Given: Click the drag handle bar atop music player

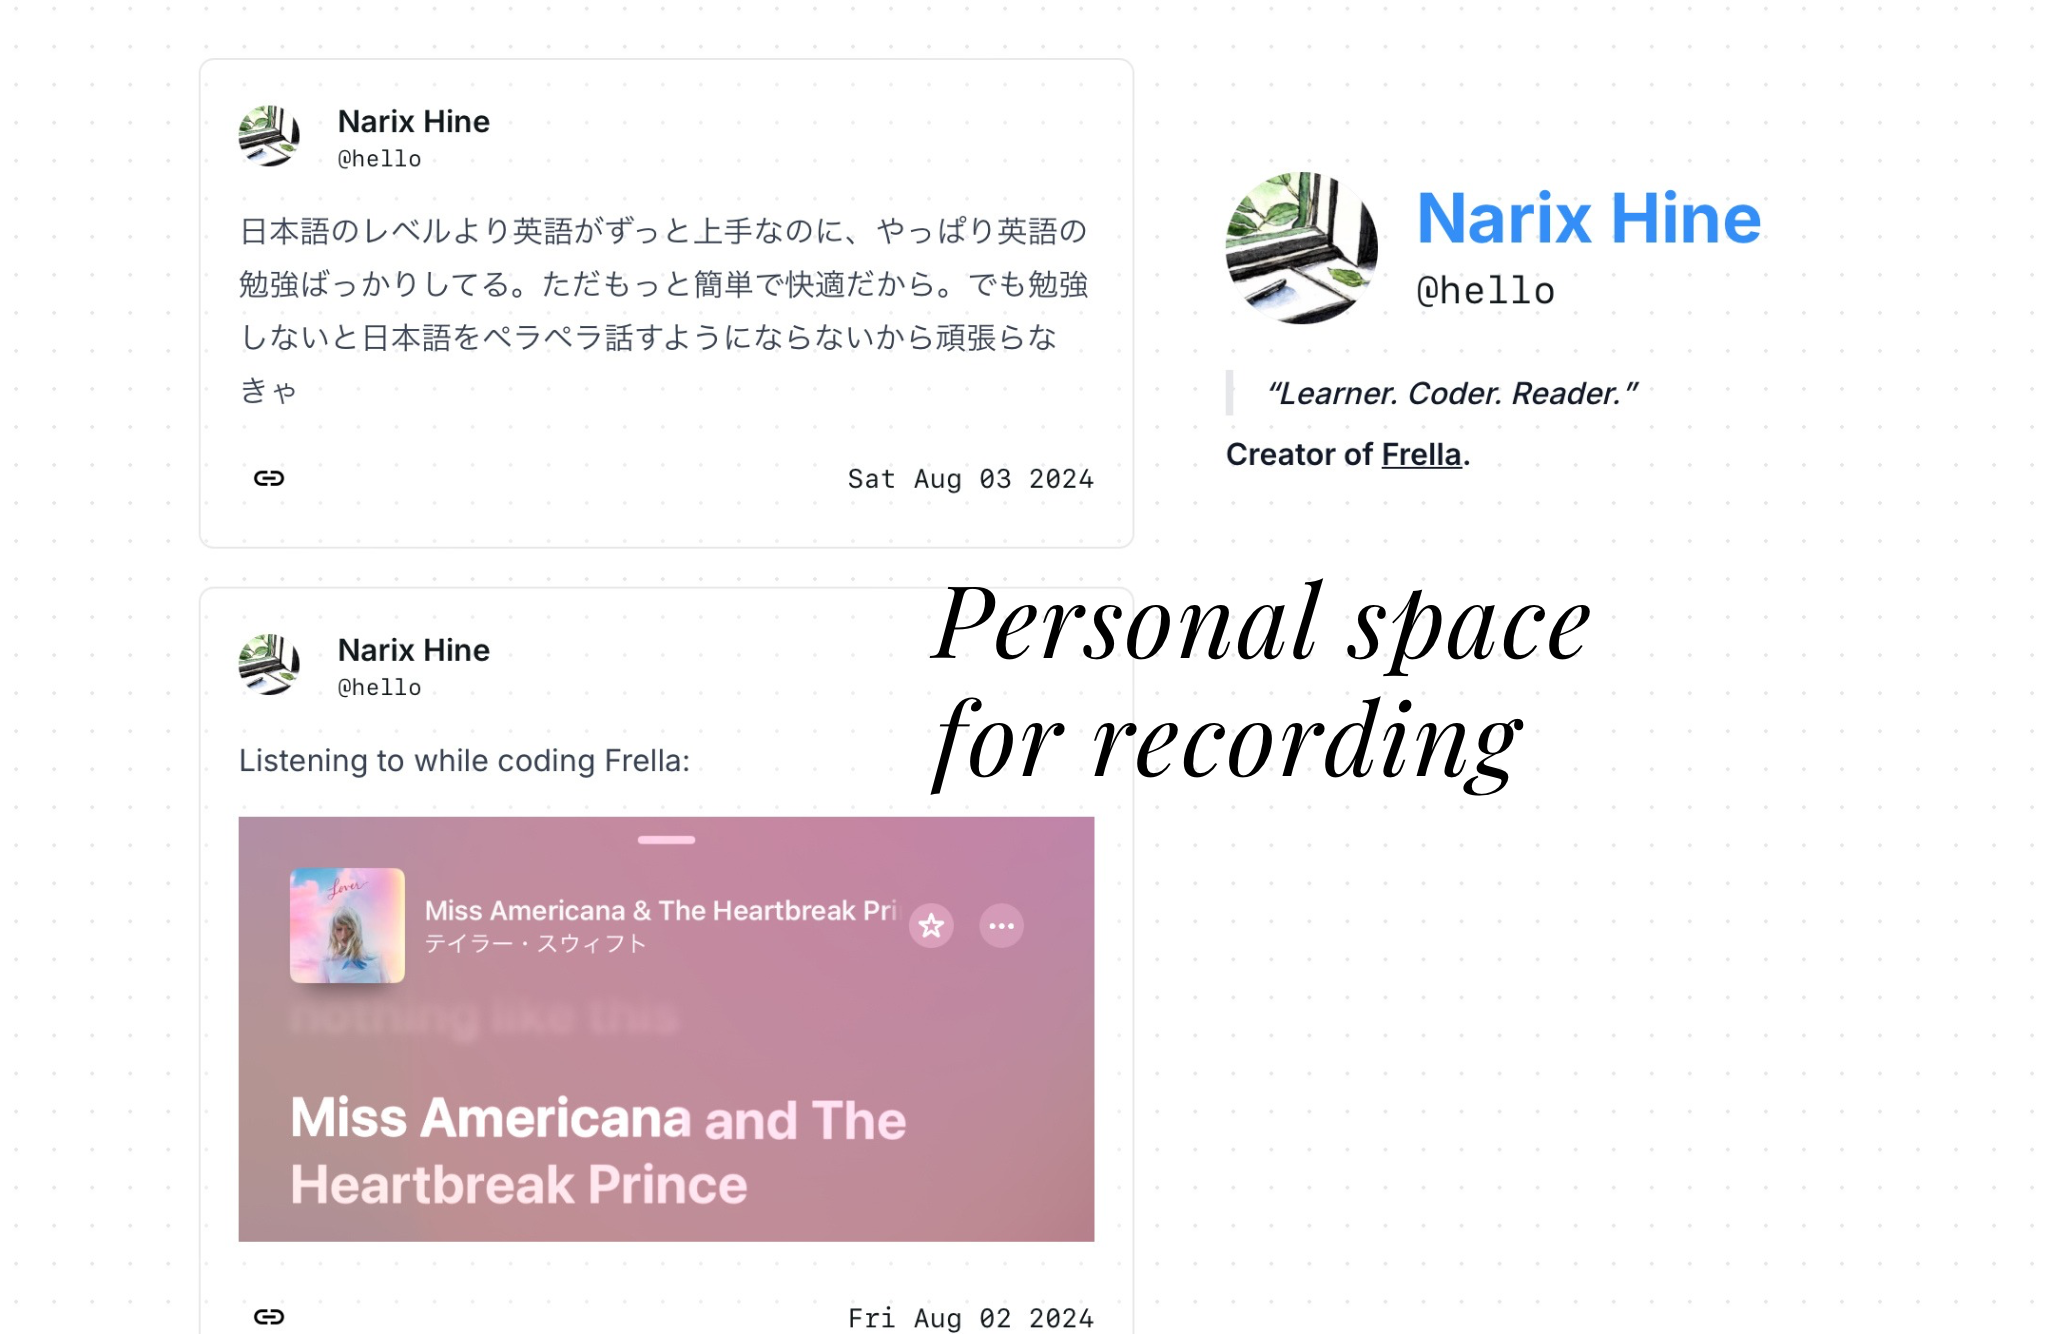Looking at the screenshot, I should point(666,840).
